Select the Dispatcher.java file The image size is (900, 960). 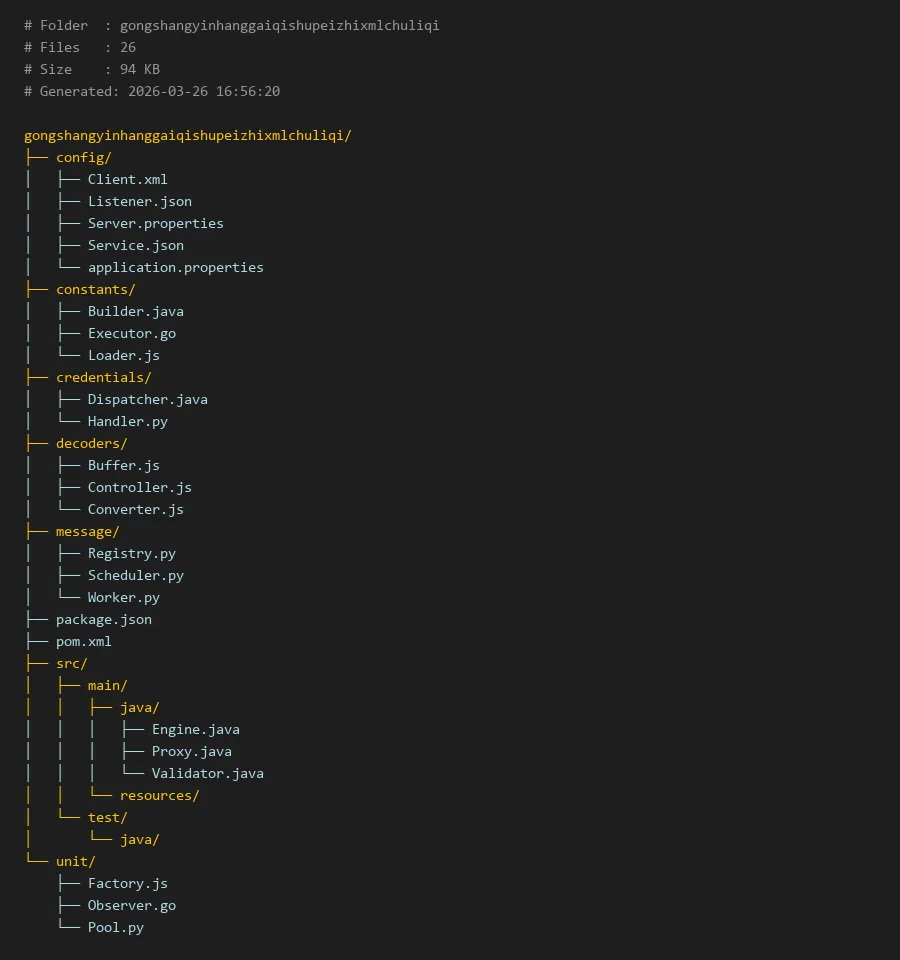(147, 399)
